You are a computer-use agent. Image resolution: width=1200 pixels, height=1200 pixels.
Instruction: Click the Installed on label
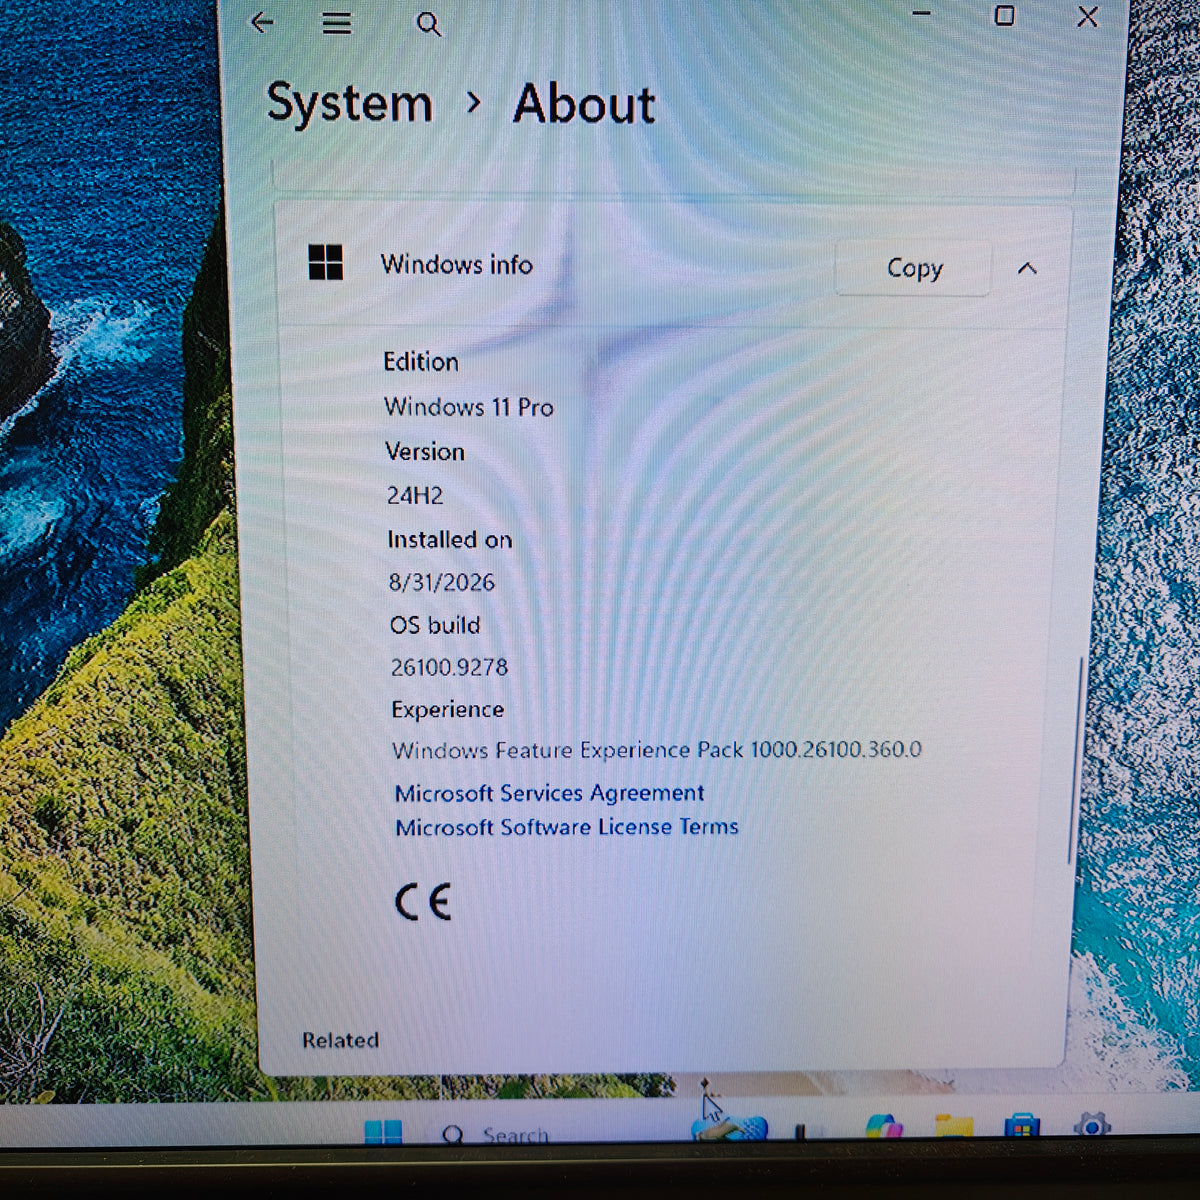tap(450, 540)
